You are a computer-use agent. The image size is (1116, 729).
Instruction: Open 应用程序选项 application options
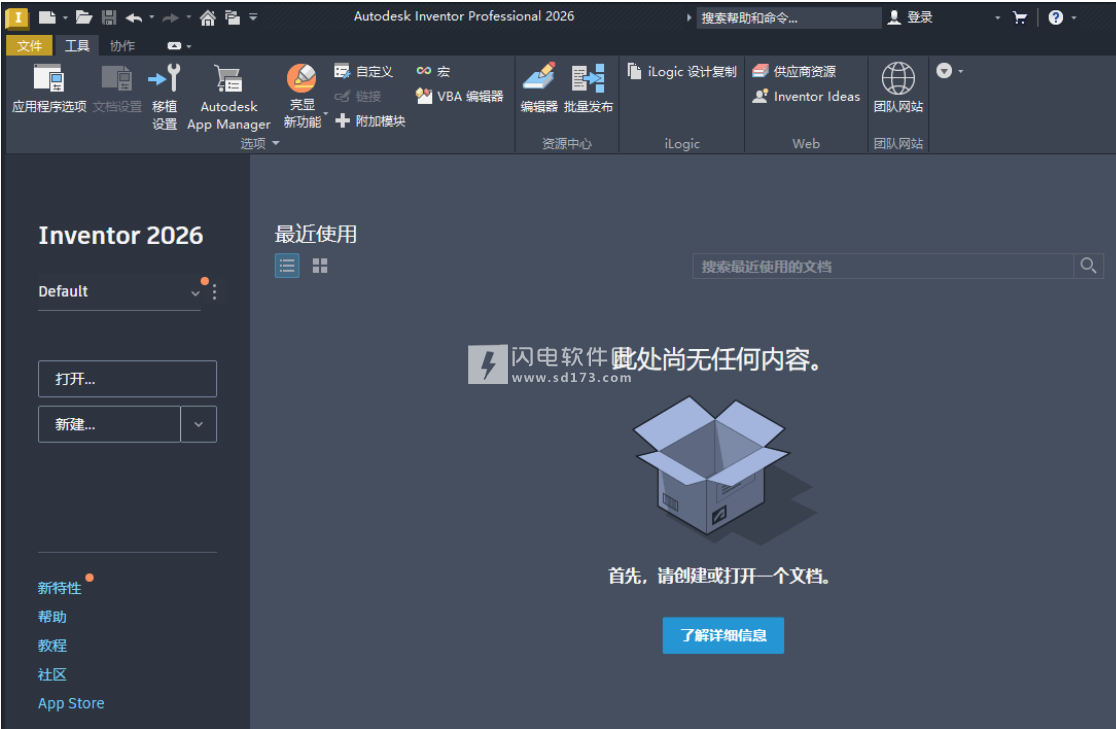(49, 88)
